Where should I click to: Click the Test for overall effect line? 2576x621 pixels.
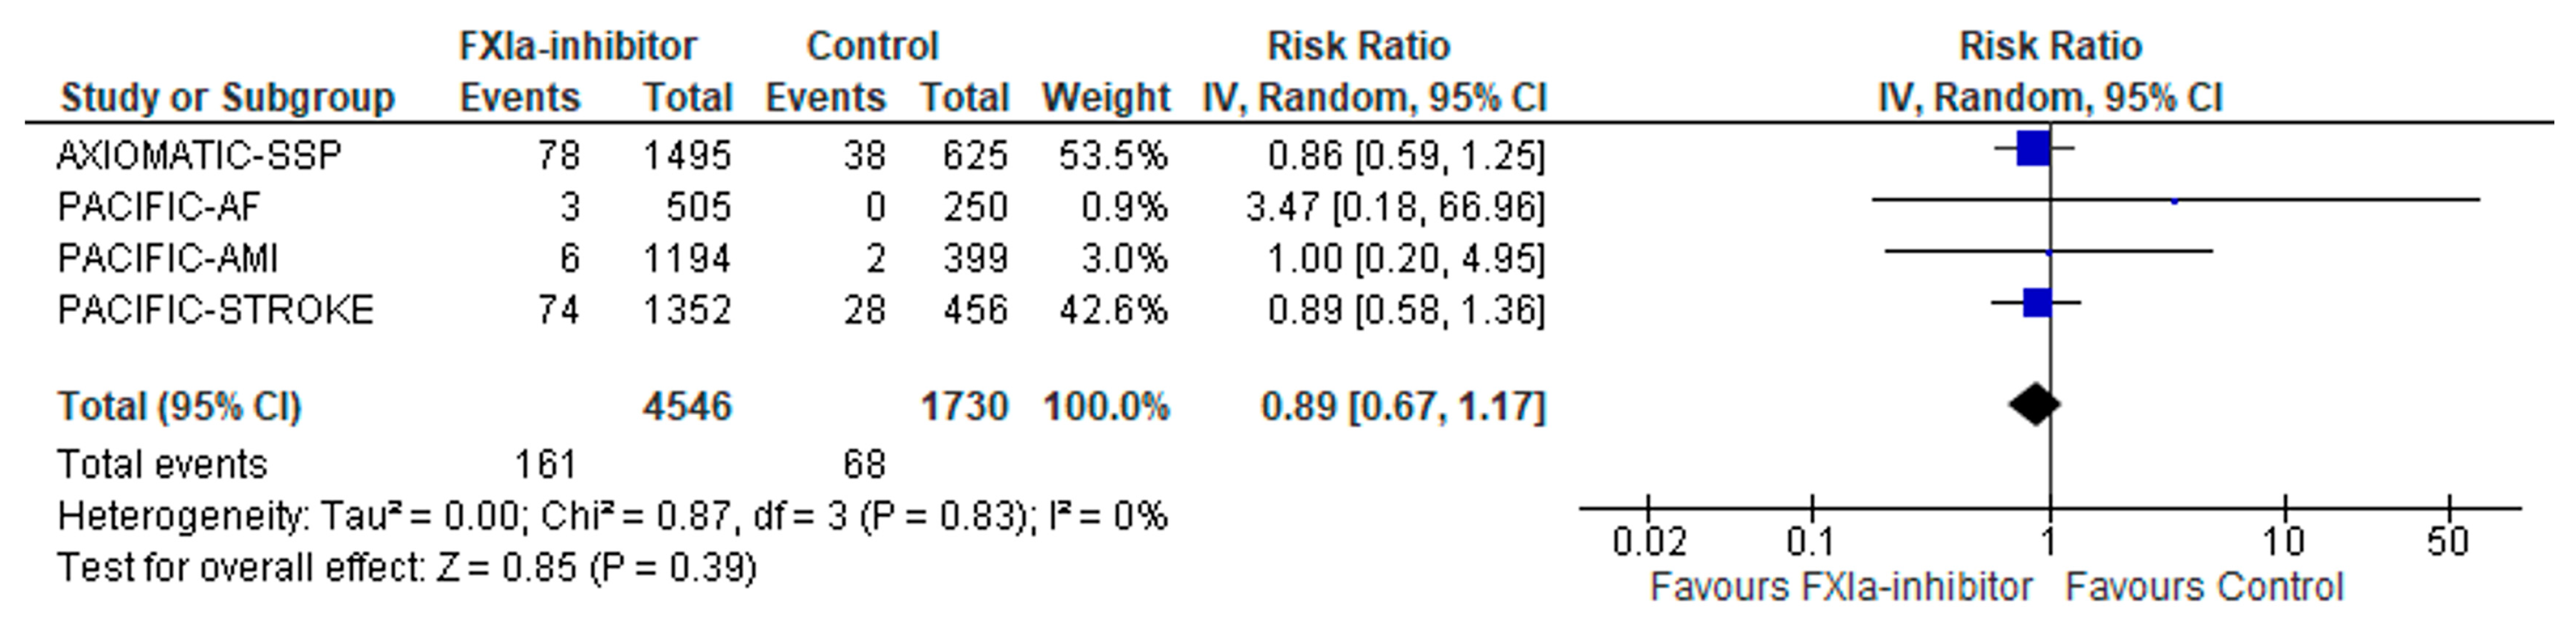(x=406, y=568)
